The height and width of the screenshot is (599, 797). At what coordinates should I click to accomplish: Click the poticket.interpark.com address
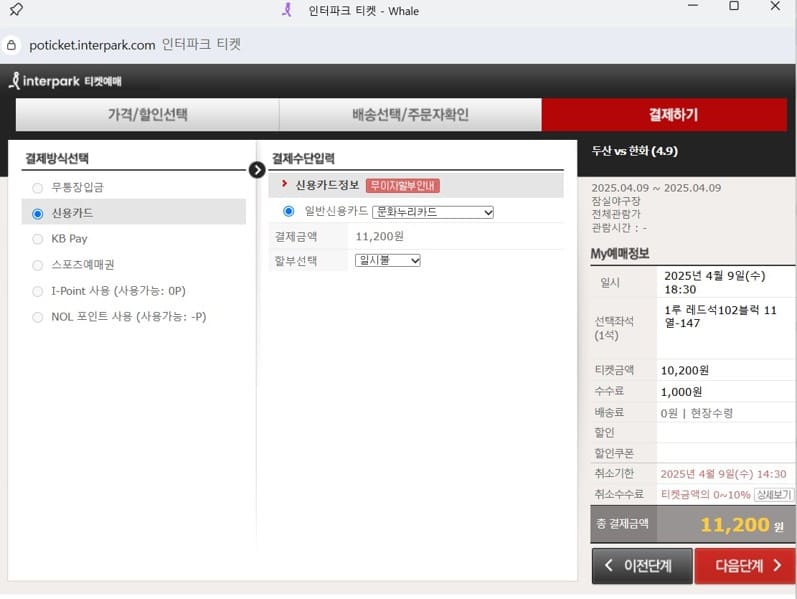coord(92,45)
